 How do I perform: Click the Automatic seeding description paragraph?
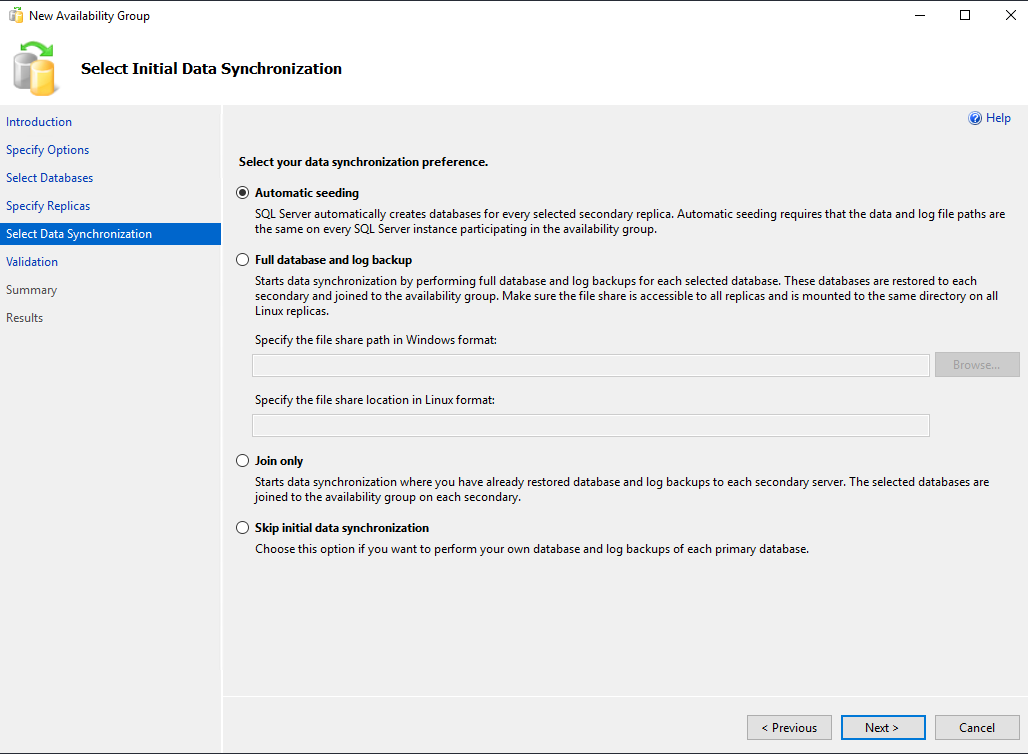click(629, 222)
